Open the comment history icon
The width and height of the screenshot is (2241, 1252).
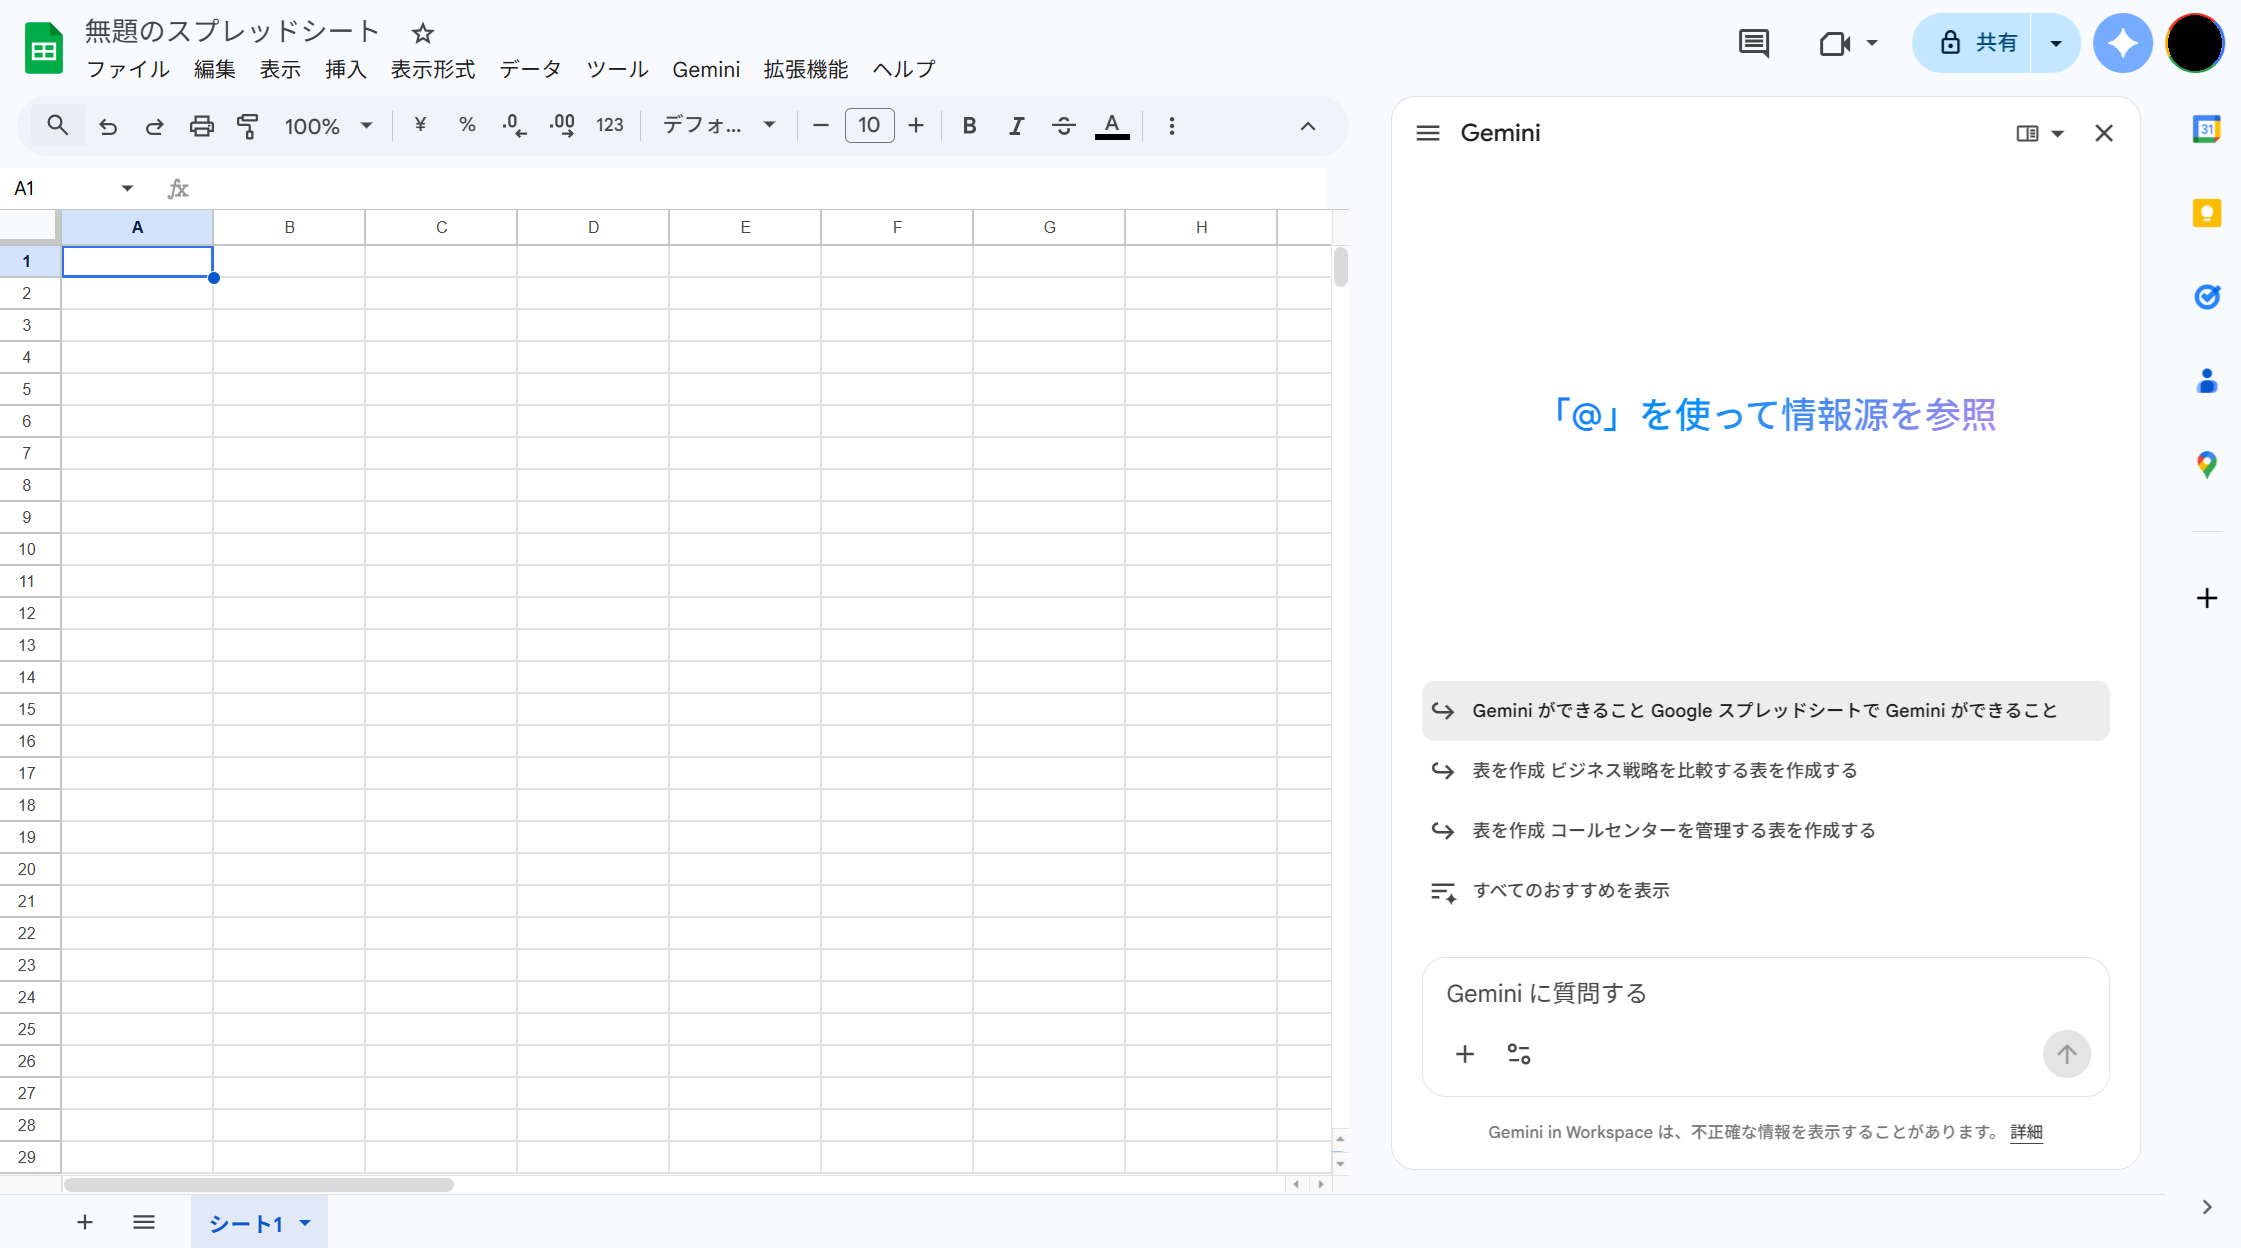(x=1753, y=43)
